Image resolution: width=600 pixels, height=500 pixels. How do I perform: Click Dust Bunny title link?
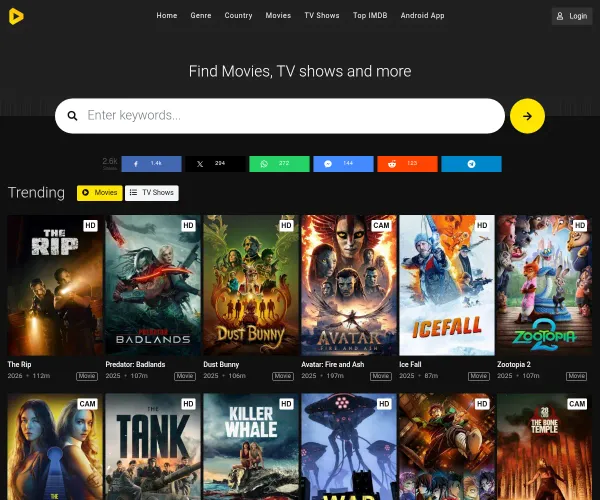tap(221, 364)
